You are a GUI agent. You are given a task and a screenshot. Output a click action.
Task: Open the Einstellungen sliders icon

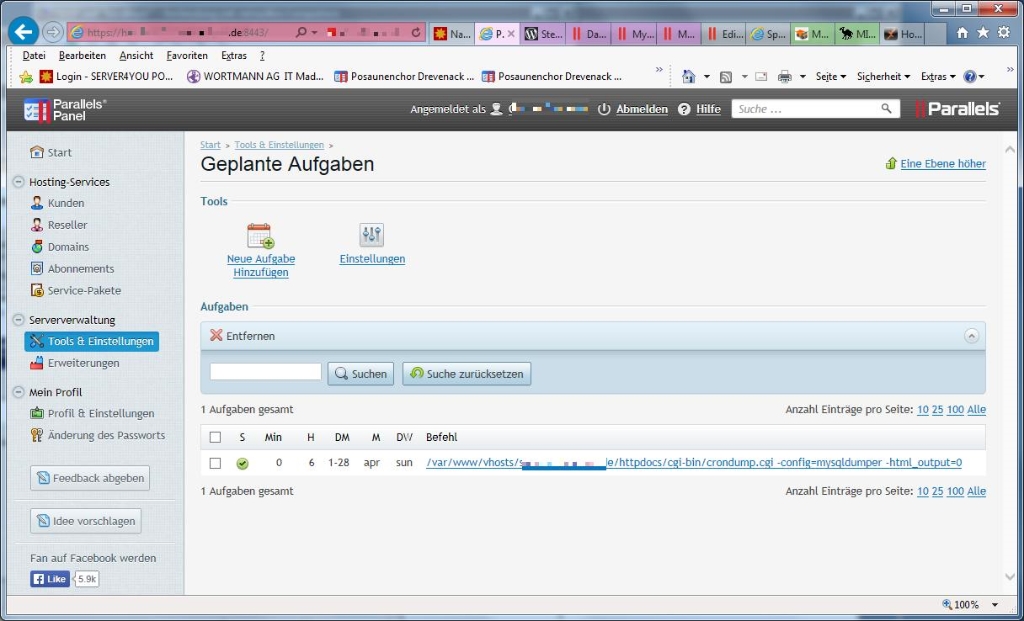[372, 235]
